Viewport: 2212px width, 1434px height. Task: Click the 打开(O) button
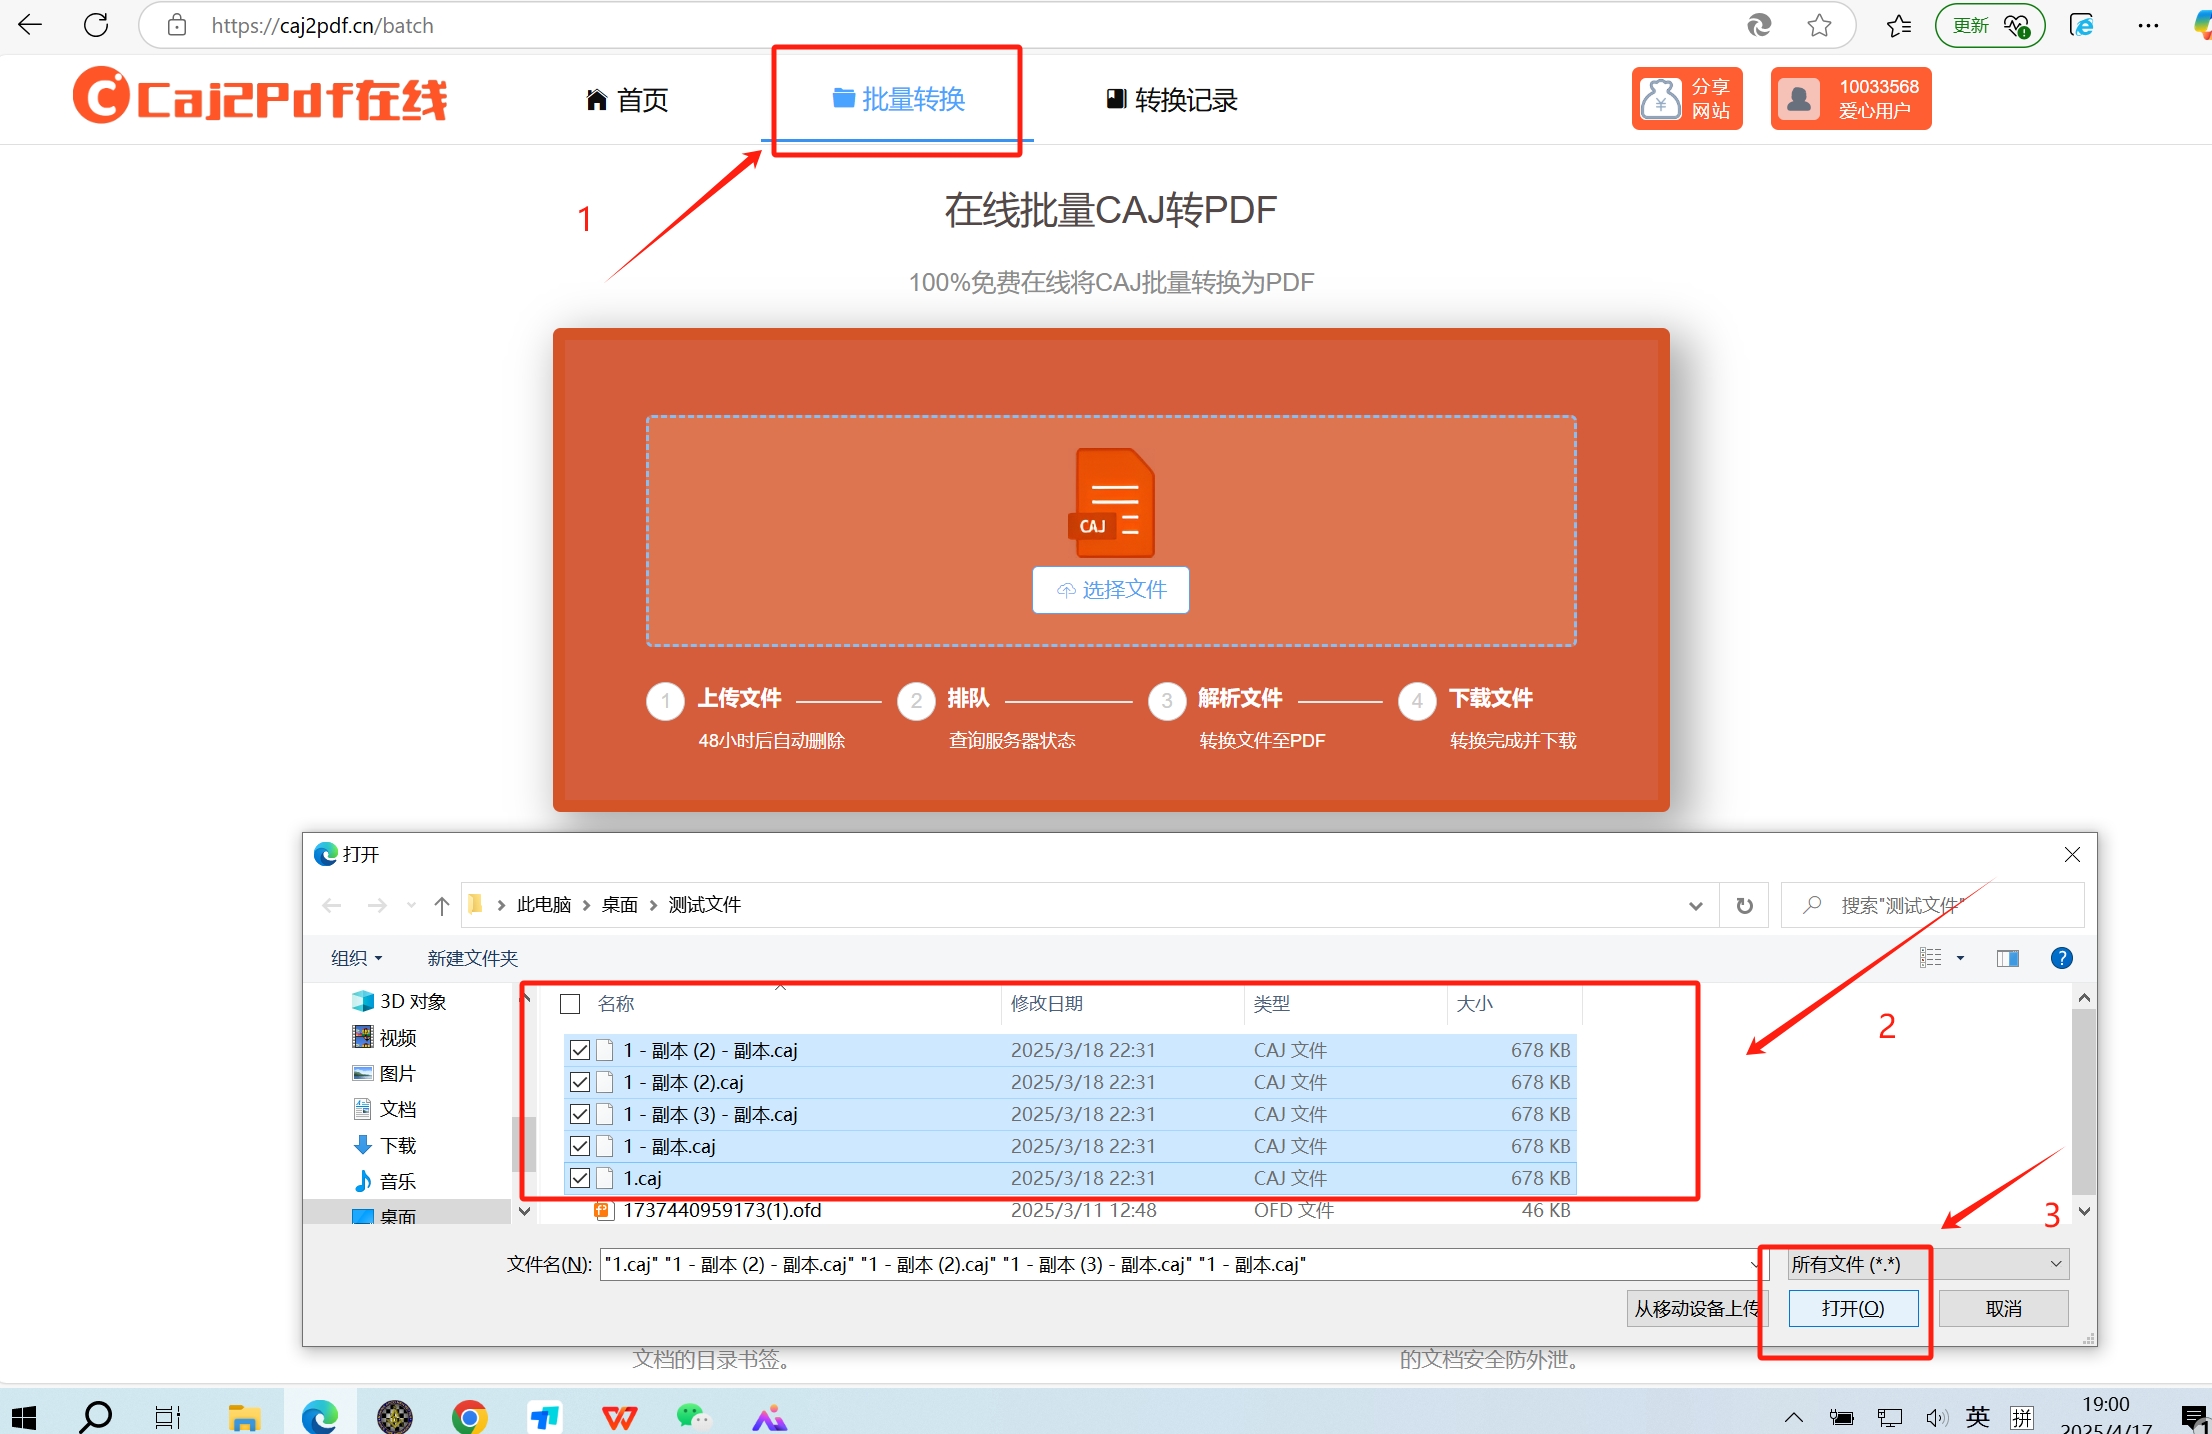(1852, 1308)
